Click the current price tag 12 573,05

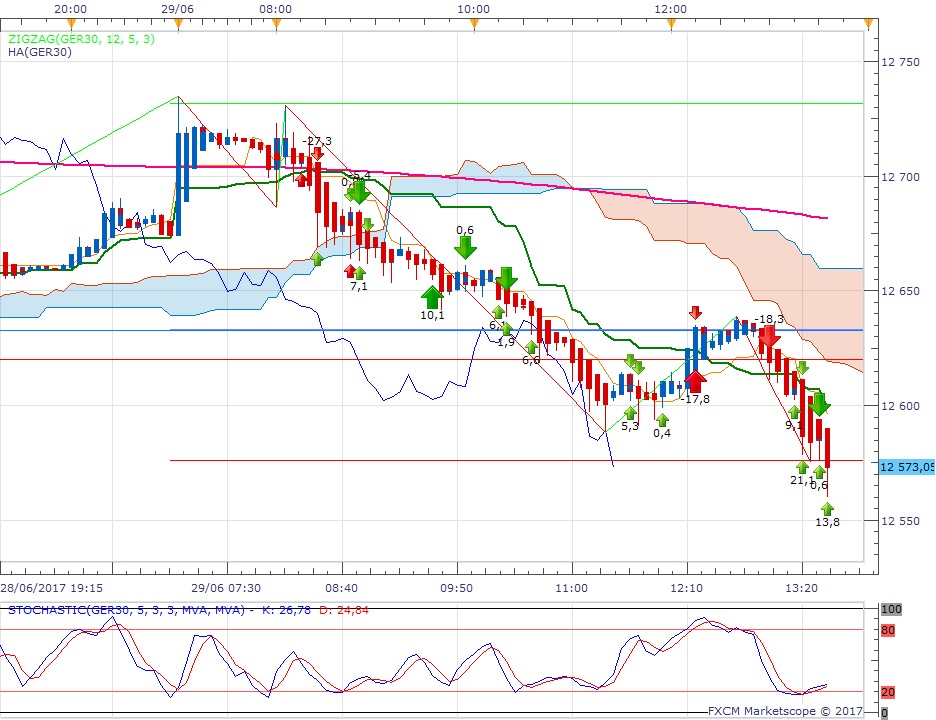pos(907,467)
